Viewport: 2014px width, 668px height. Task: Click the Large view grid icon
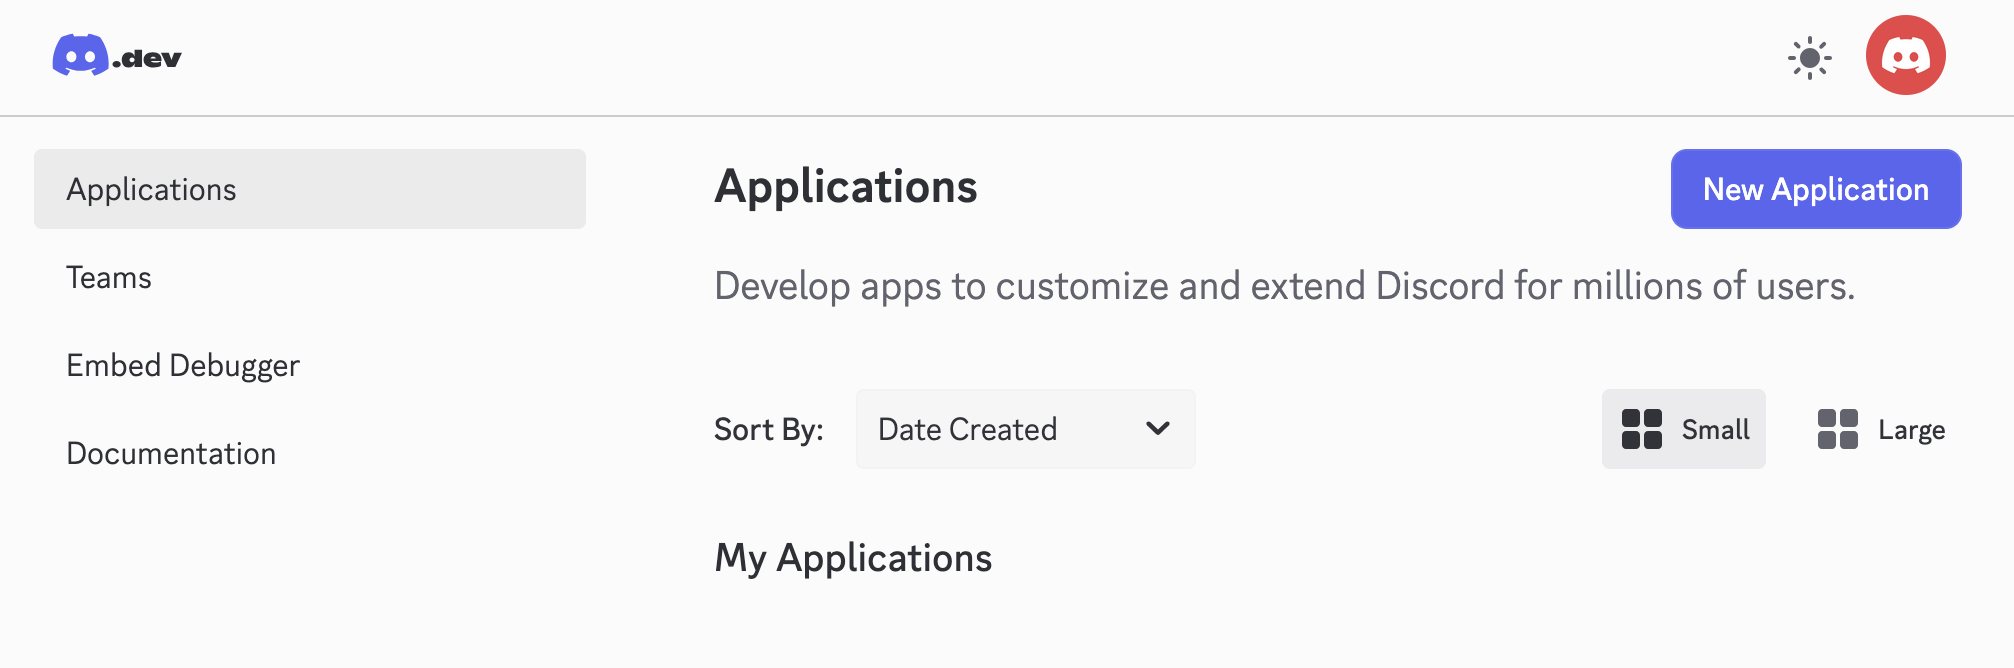click(1837, 429)
